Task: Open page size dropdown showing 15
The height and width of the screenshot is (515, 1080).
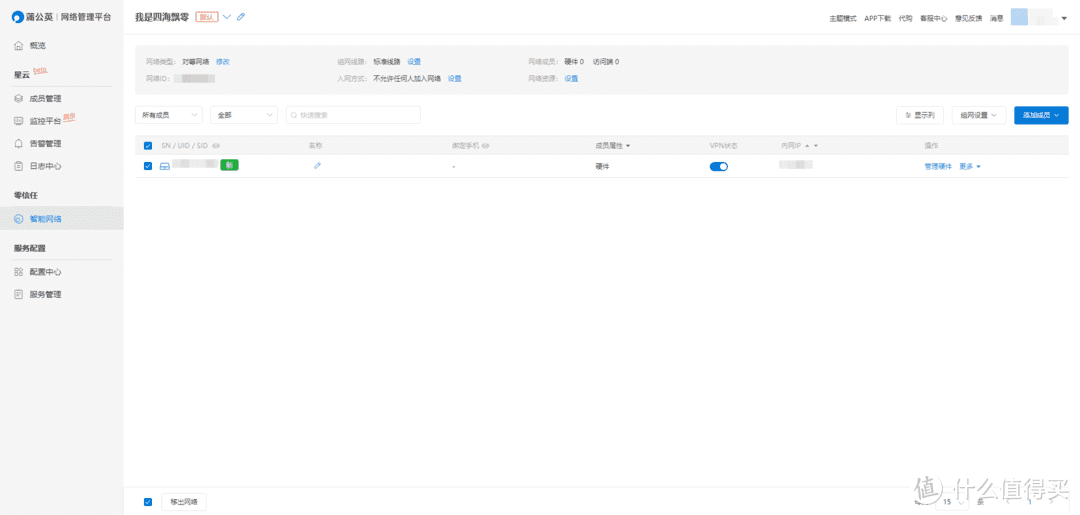Action: click(955, 502)
